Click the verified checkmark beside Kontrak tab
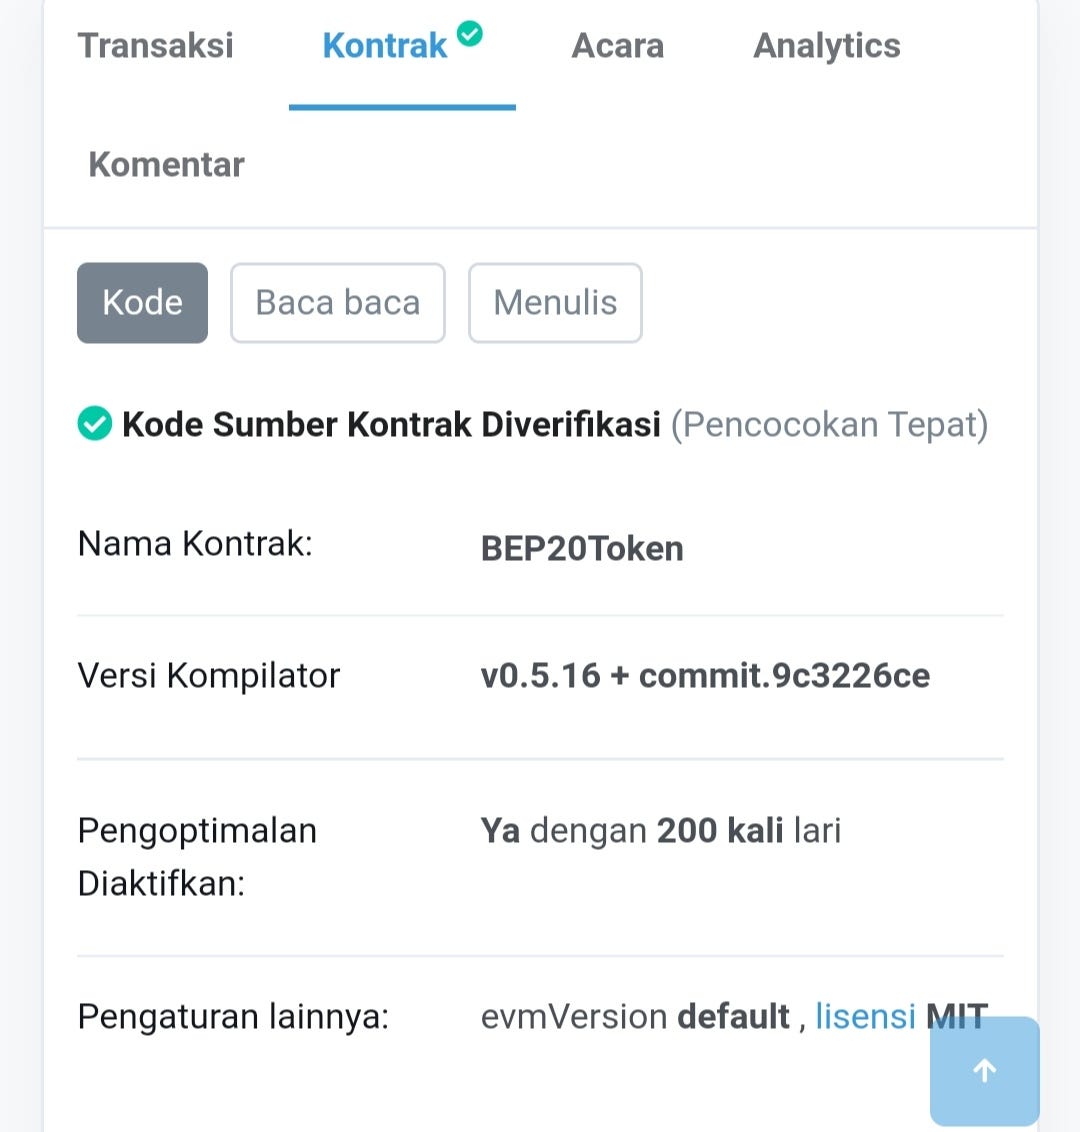1080x1132 pixels. tap(470, 33)
